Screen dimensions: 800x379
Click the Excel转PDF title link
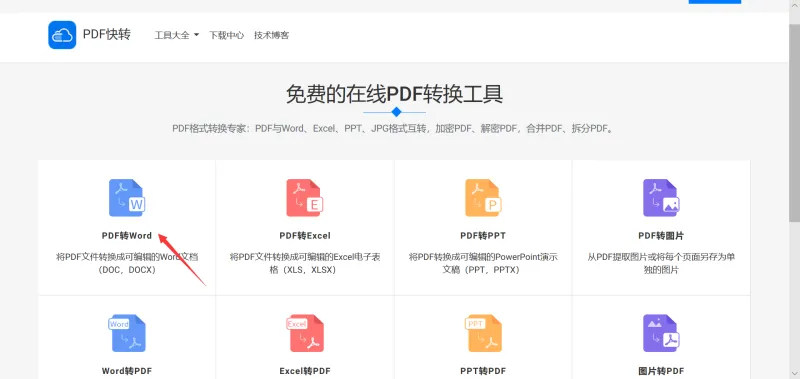[x=305, y=371]
